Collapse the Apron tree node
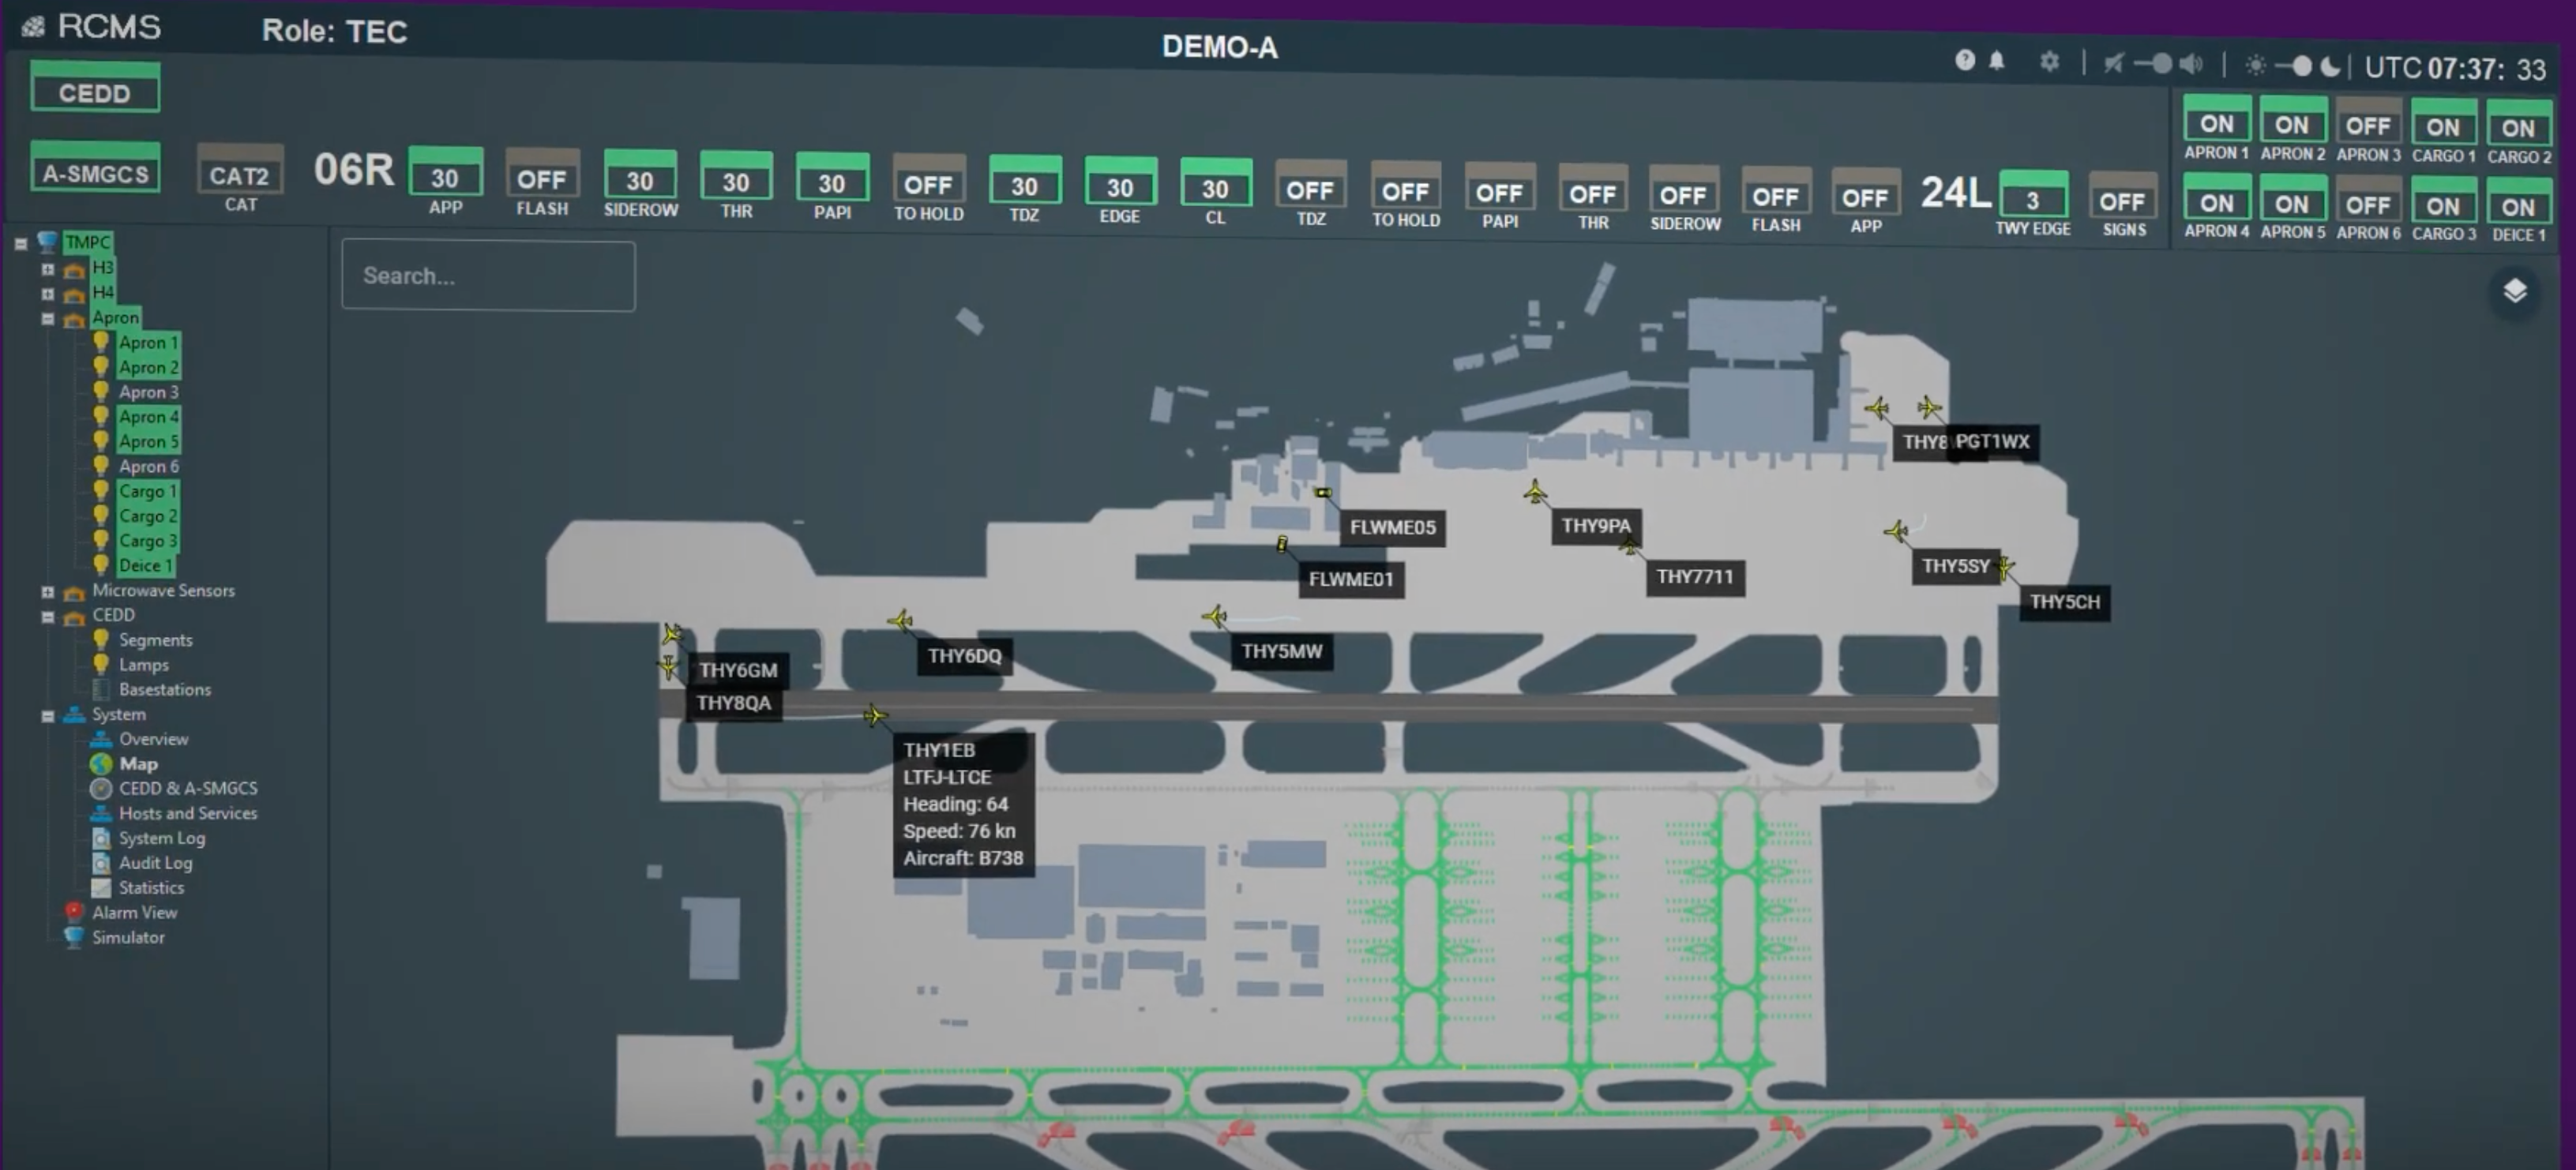 47,319
